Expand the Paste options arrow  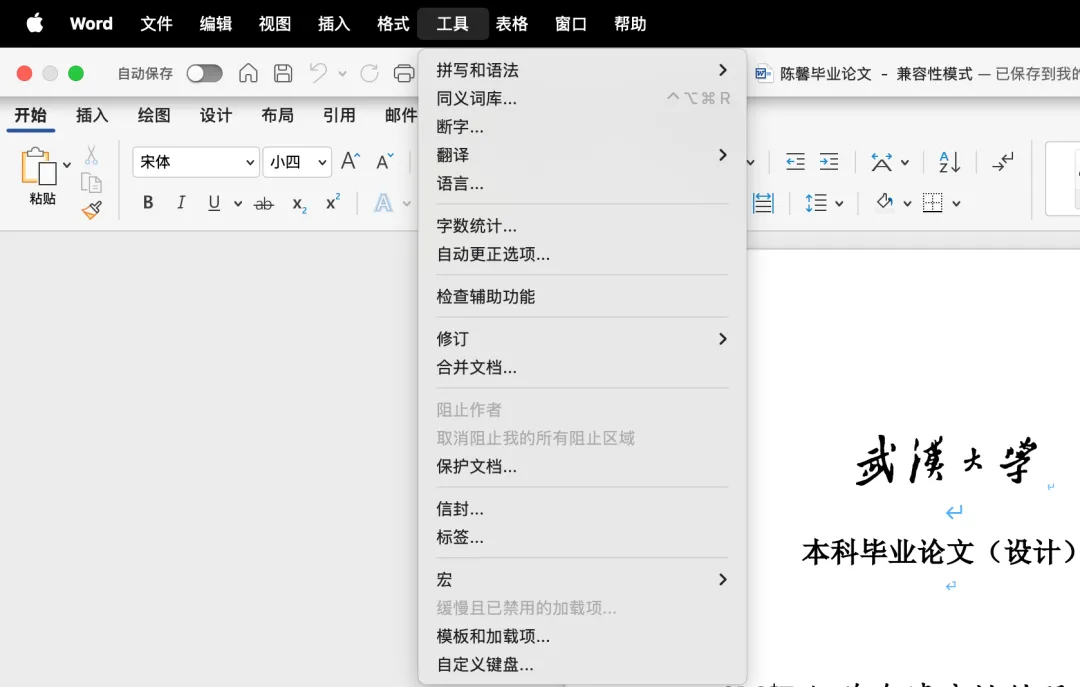tap(67, 165)
